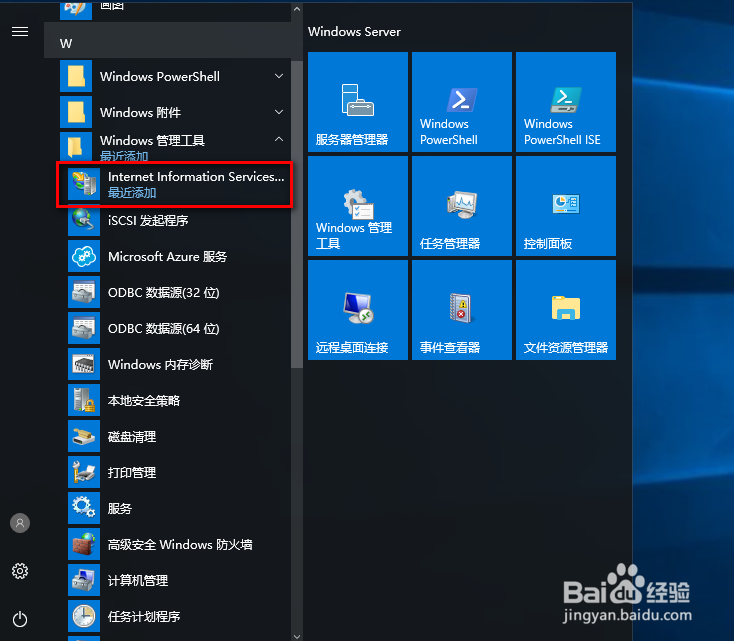Expand the Windows PowerShell folder chevron
The image size is (734, 641).
(279, 76)
